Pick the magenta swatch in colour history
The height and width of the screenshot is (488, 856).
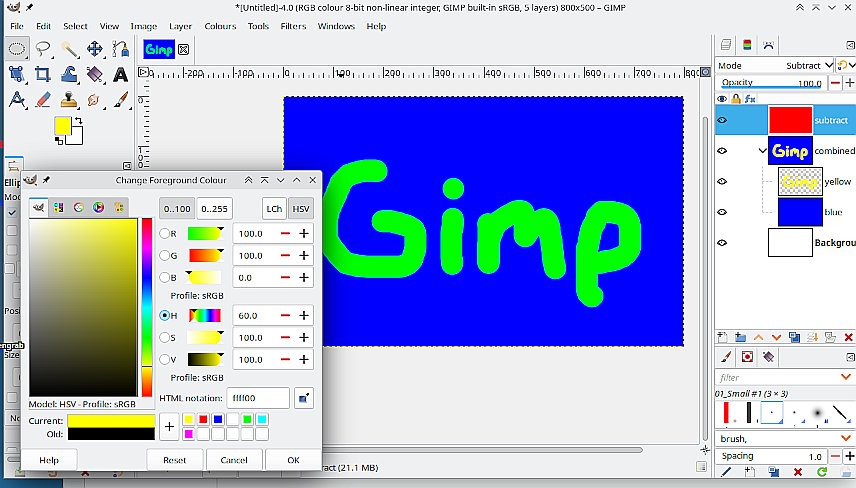[188, 434]
